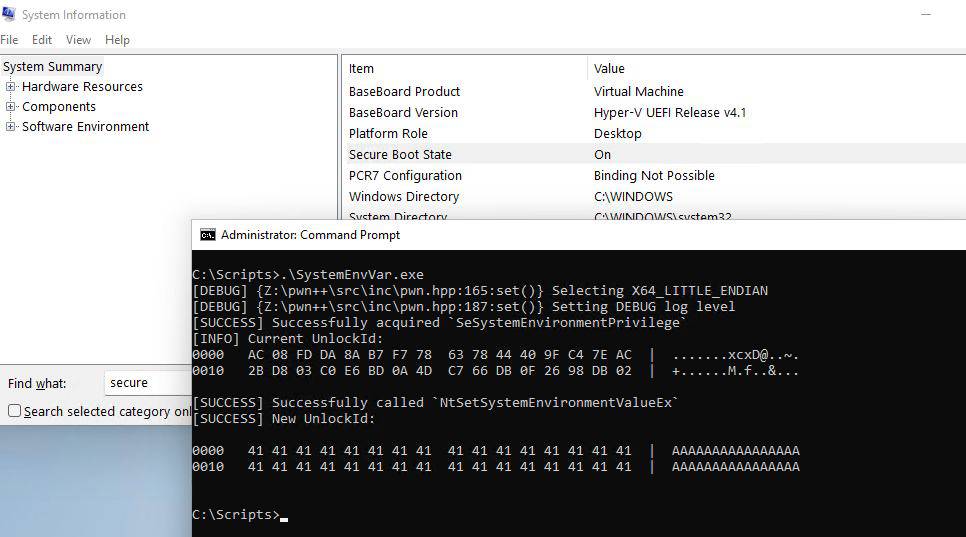Expand the Hardware Resources tree node

point(11,87)
